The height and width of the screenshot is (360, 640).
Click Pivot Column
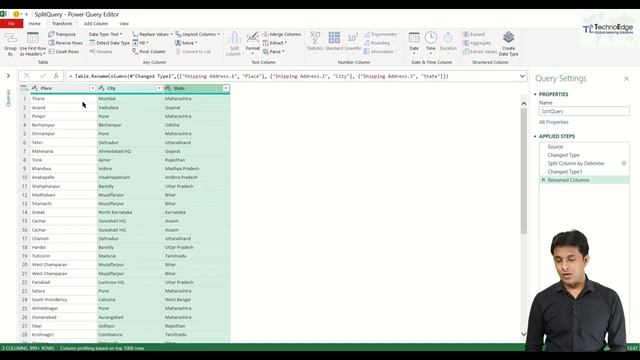(x=149, y=52)
